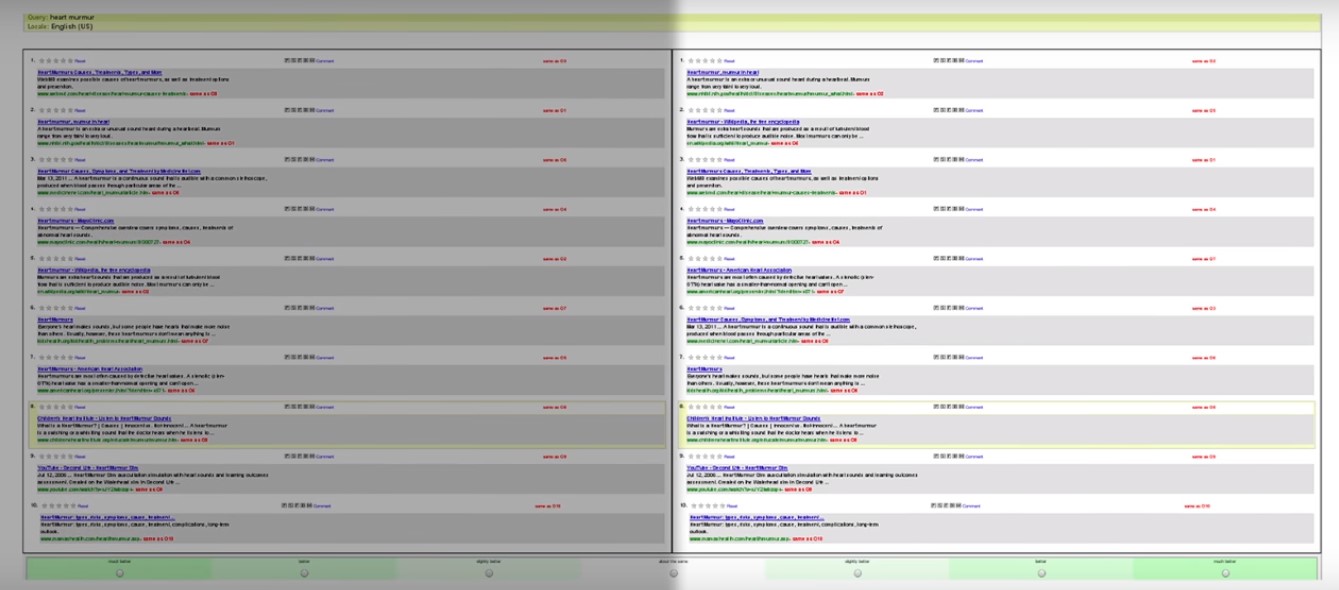This screenshot has height=590, width=1339.
Task: Open Comment link for right result 7
Action: tap(974, 357)
